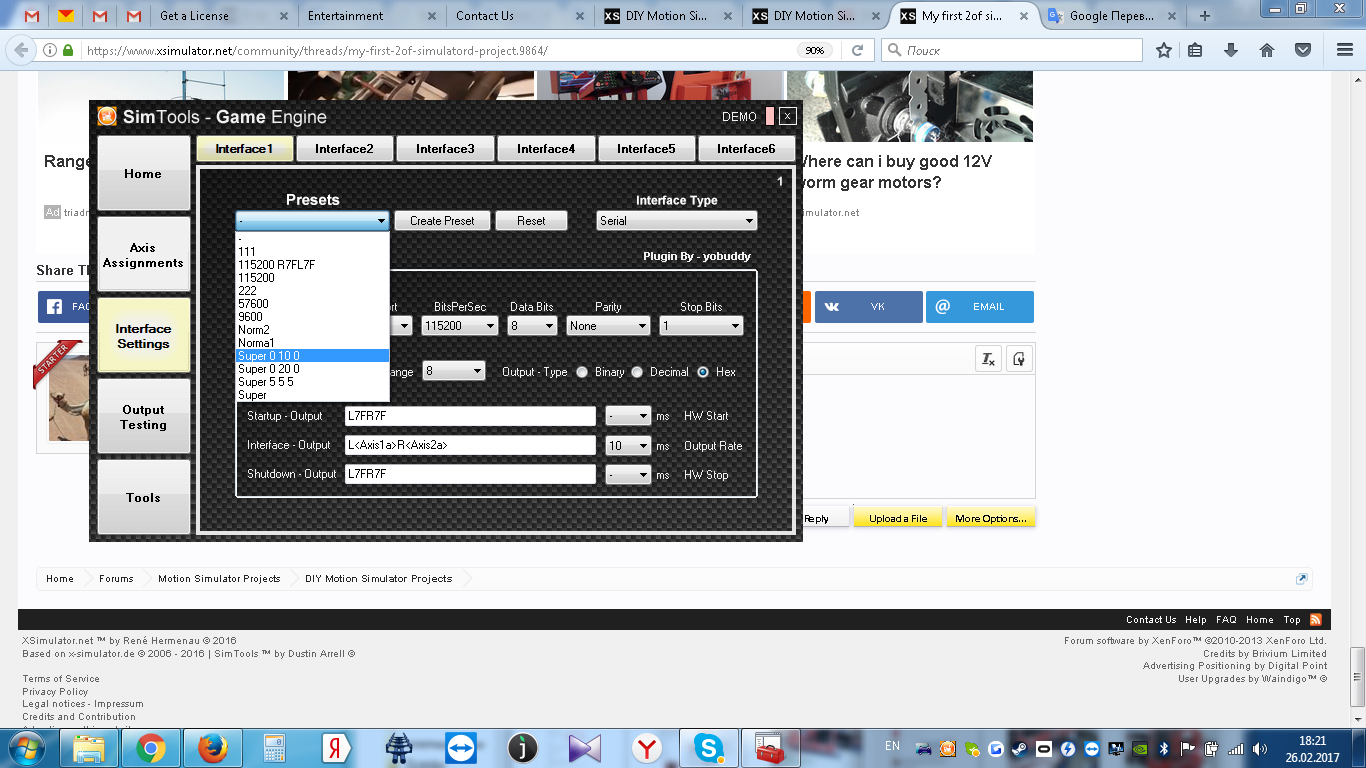Open the Stop Bits dropdown
Viewport: 1366px width, 768px height.
click(701, 326)
